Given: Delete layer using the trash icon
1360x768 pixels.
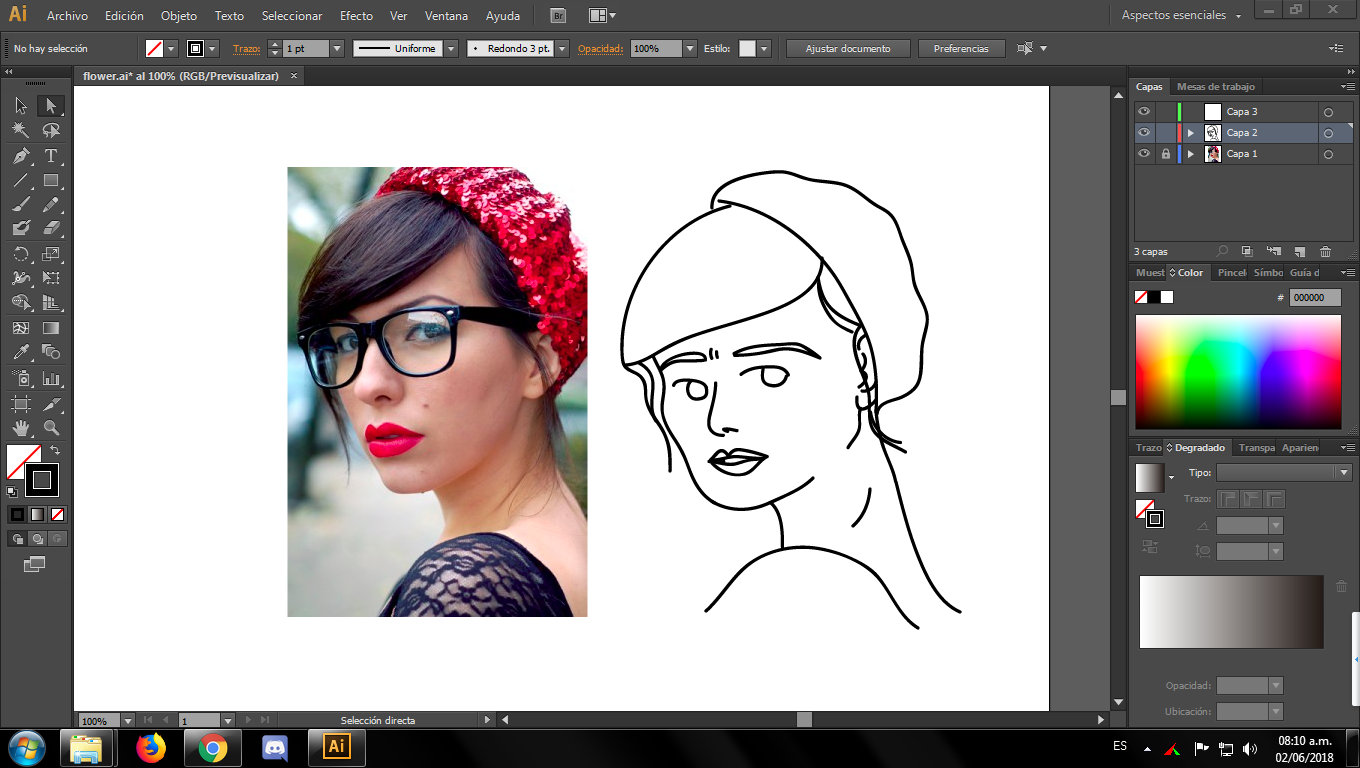Looking at the screenshot, I should (1325, 252).
